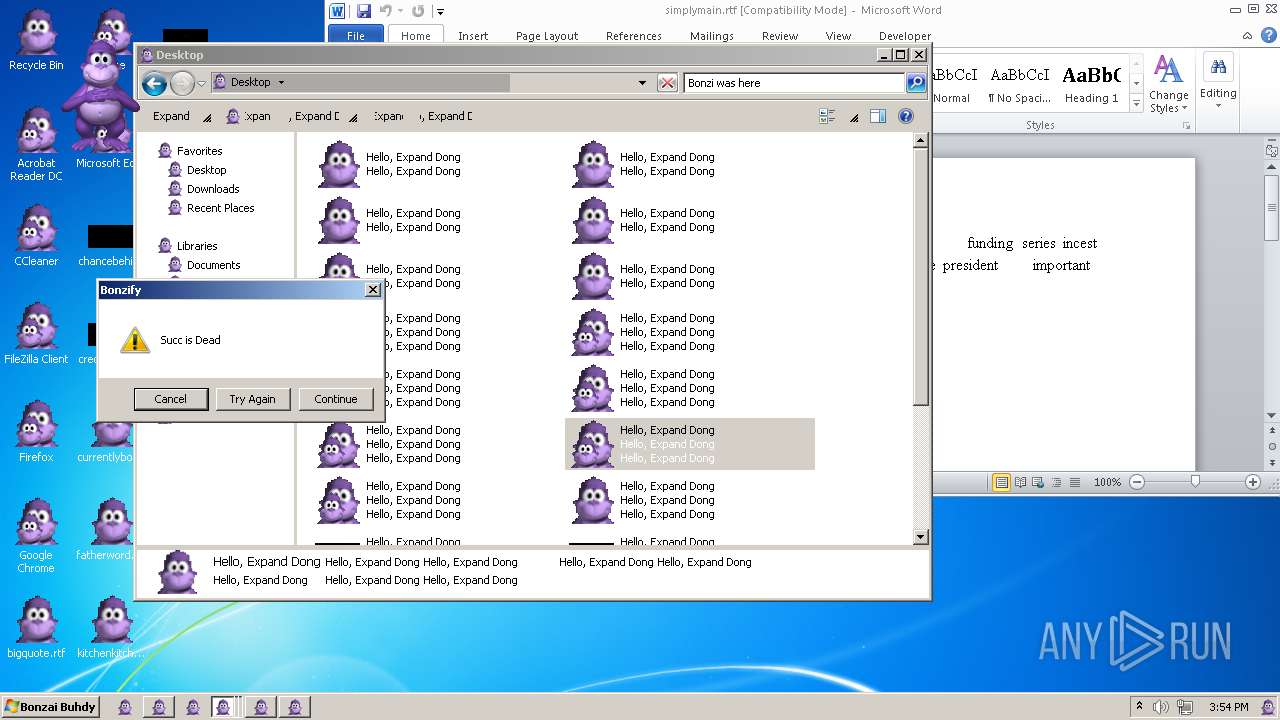Expand the Word Styles gallery More arrow
The height and width of the screenshot is (720, 1280).
tap(1137, 104)
